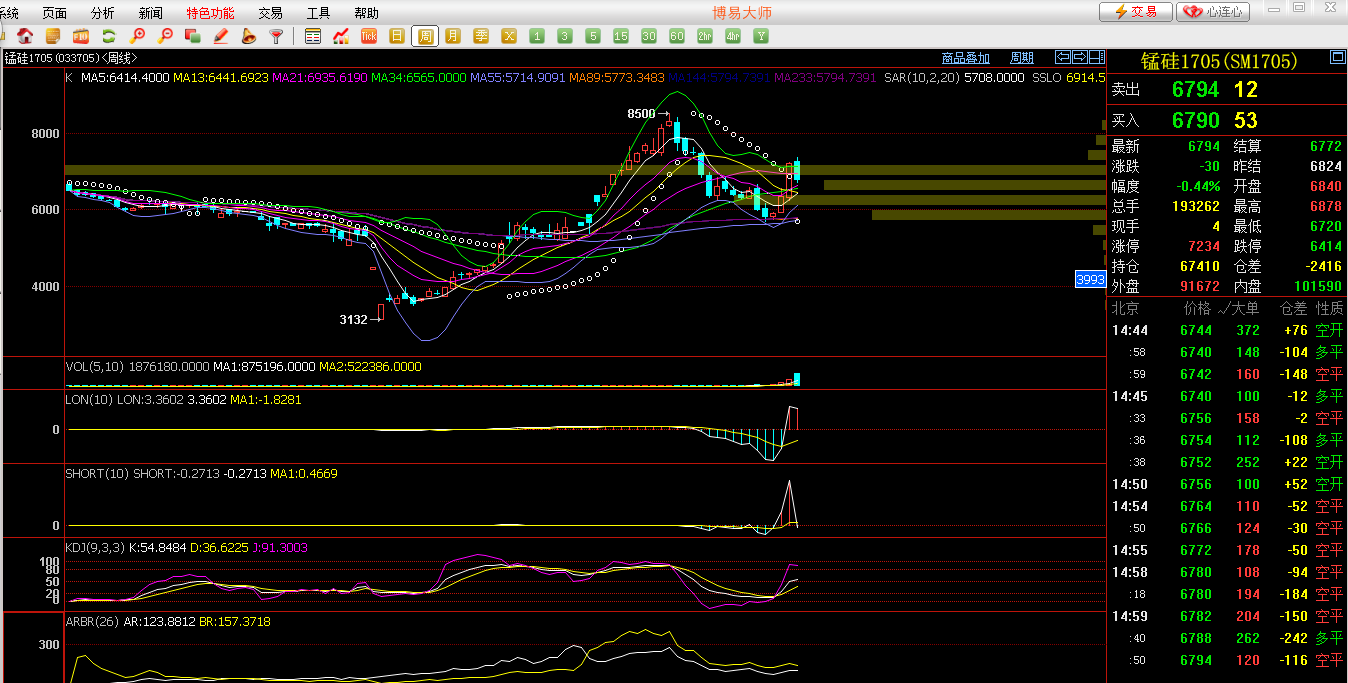Click the left arrow chart navigation icon
This screenshot has width=1348, height=683.
(x=1064, y=57)
